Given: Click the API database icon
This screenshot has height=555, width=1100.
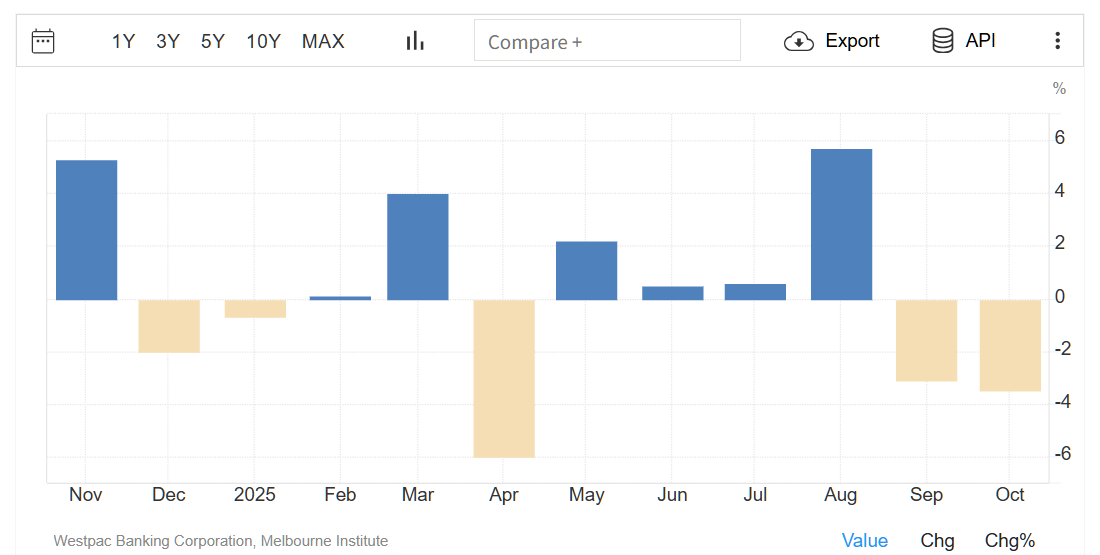Looking at the screenshot, I should pos(942,41).
